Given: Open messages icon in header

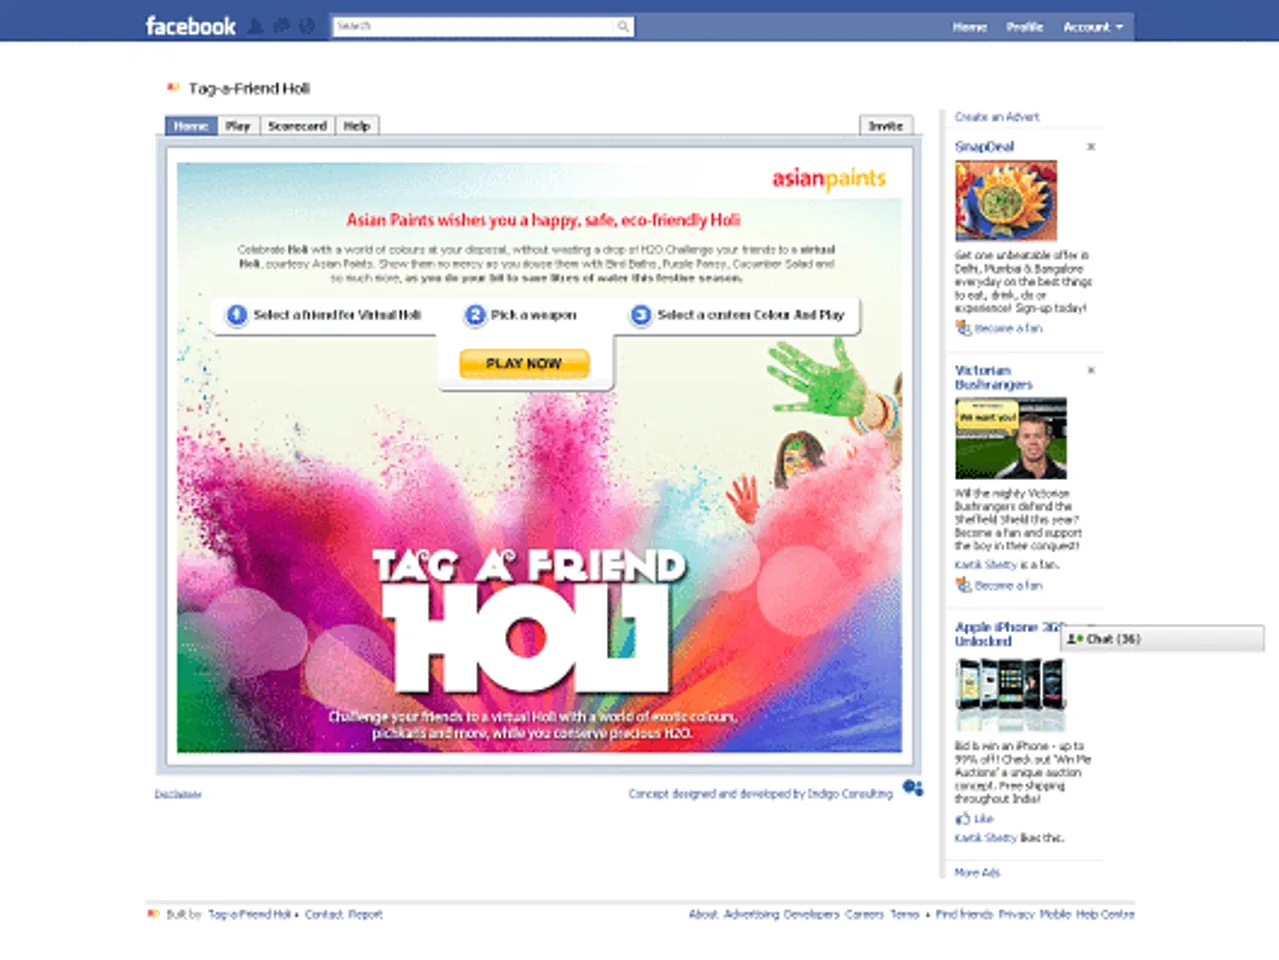Looking at the screenshot, I should (282, 27).
